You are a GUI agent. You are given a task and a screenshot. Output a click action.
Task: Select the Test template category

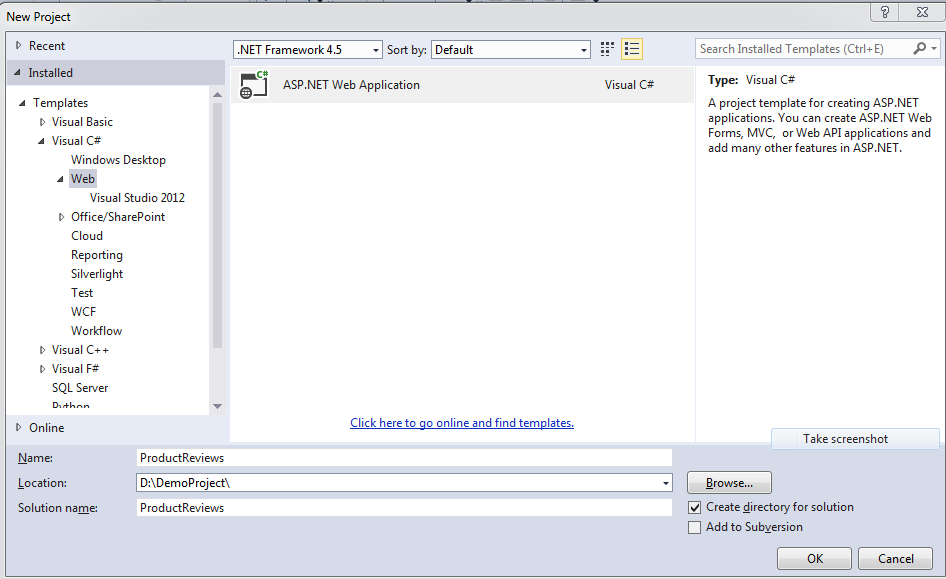(82, 293)
